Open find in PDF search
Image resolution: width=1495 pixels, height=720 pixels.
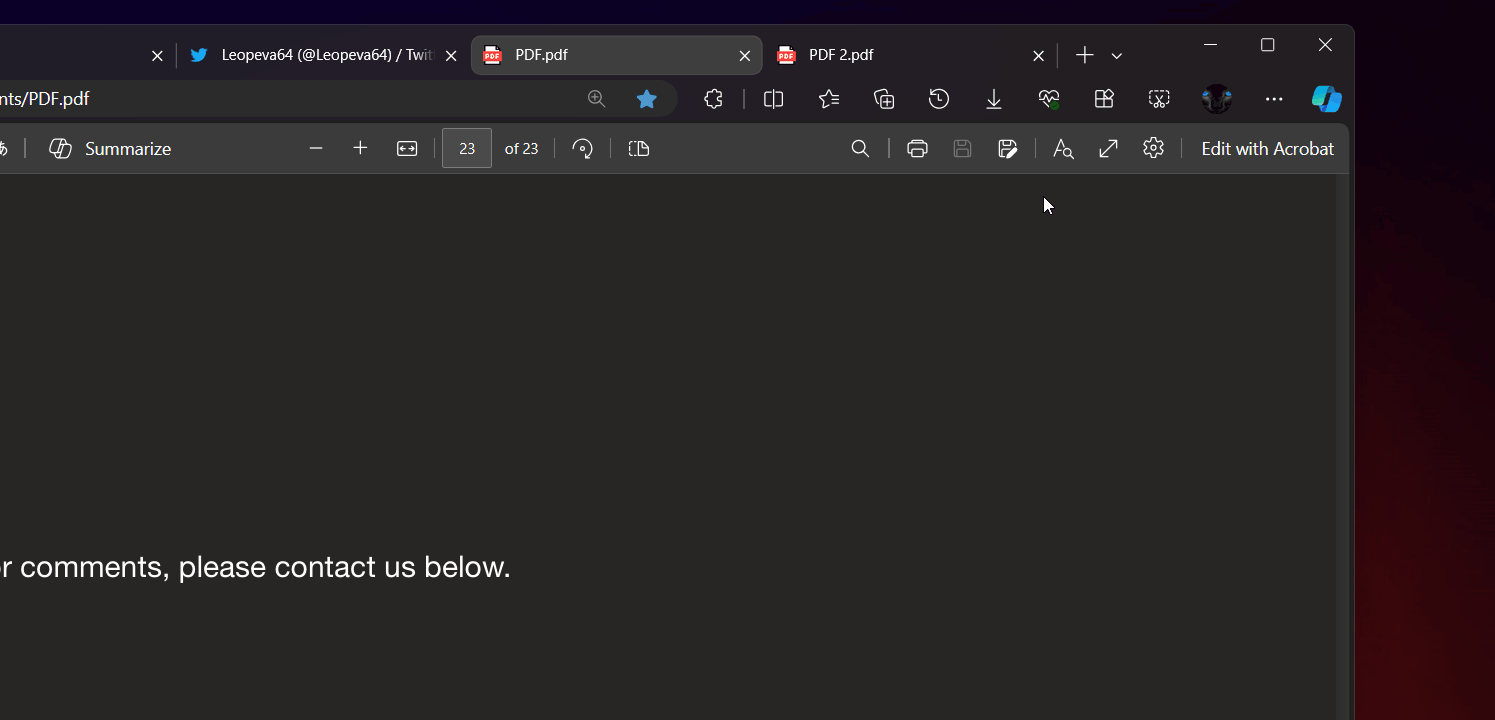click(x=860, y=149)
